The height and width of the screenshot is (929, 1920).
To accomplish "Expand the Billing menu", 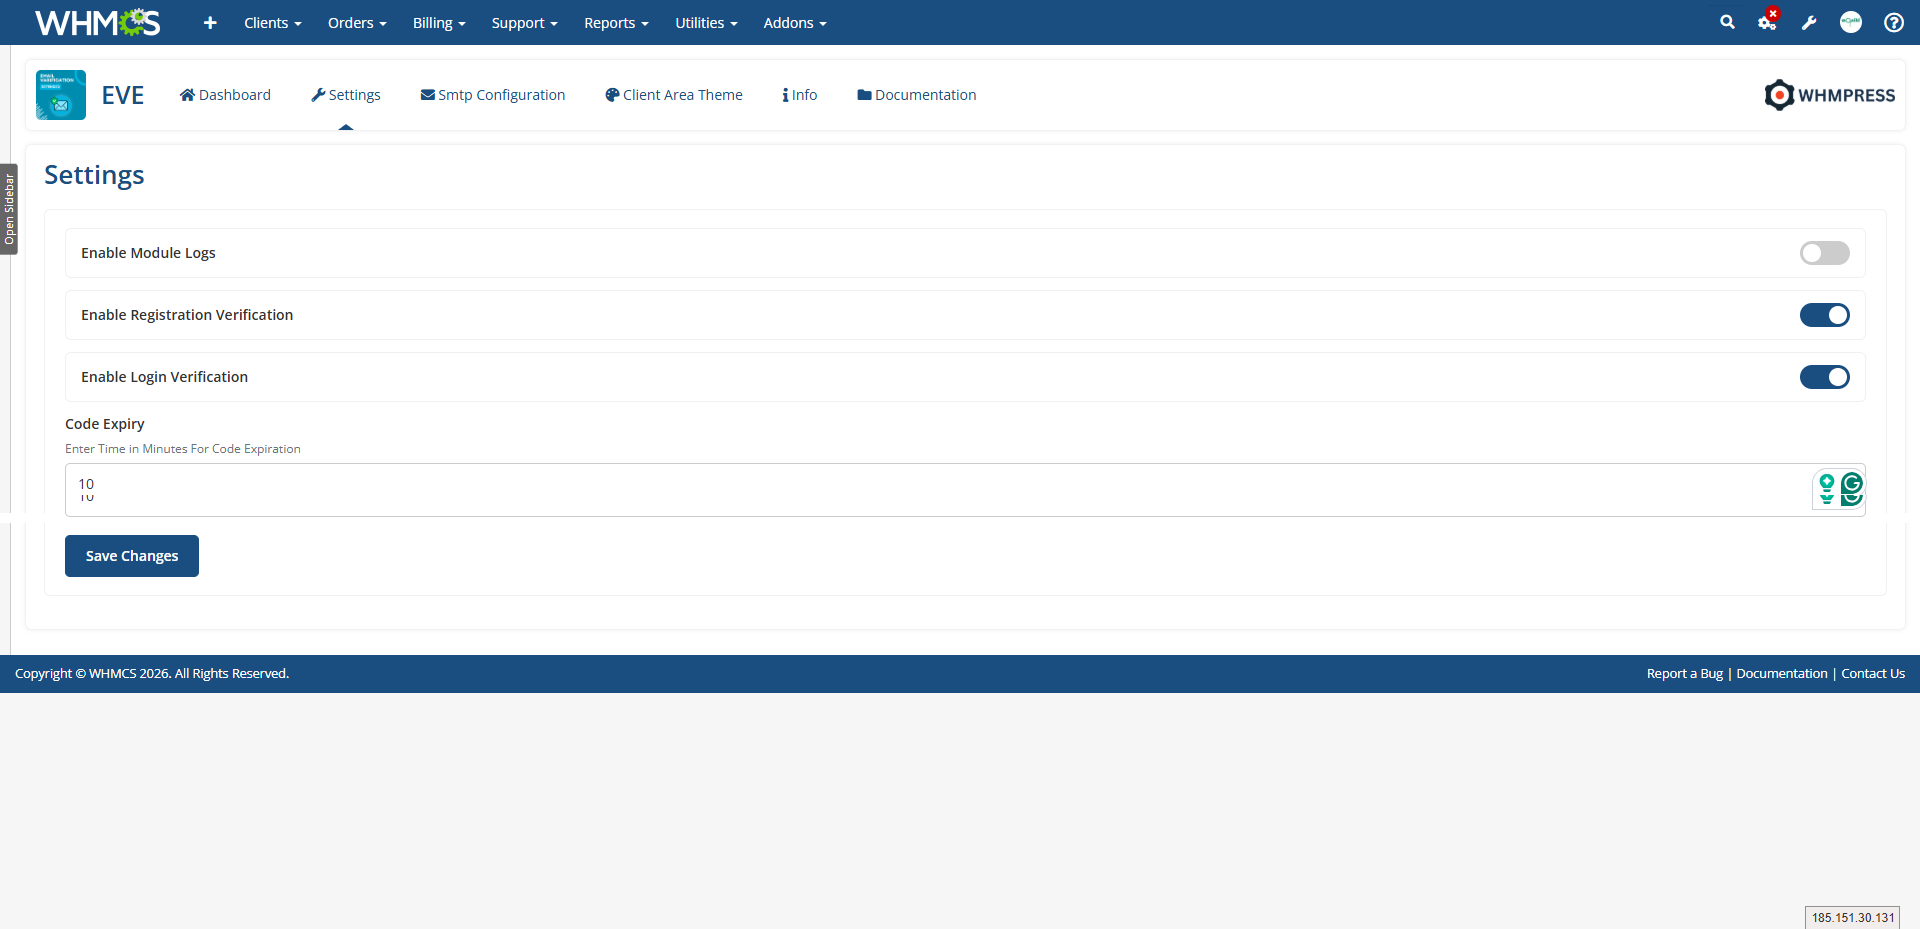I will (439, 23).
